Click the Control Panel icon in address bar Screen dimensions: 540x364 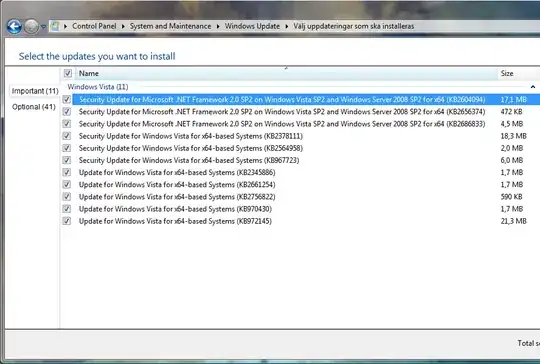point(55,26)
